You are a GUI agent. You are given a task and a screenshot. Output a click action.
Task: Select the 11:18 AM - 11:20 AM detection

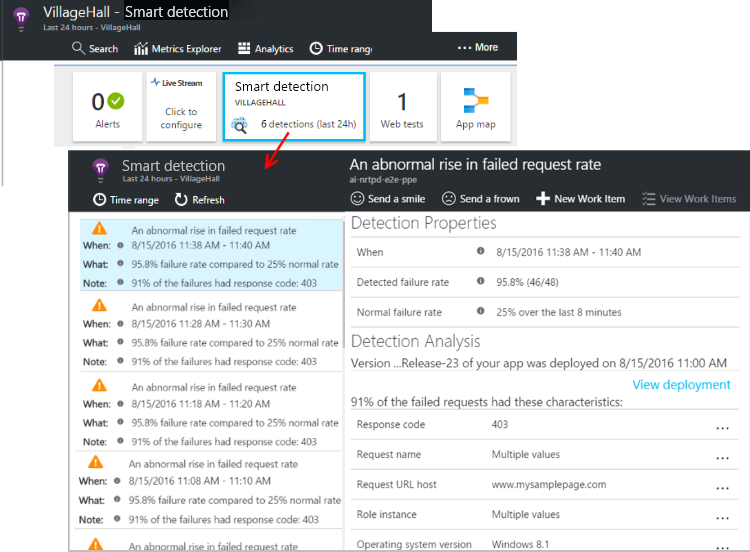pyautogui.click(x=211, y=413)
